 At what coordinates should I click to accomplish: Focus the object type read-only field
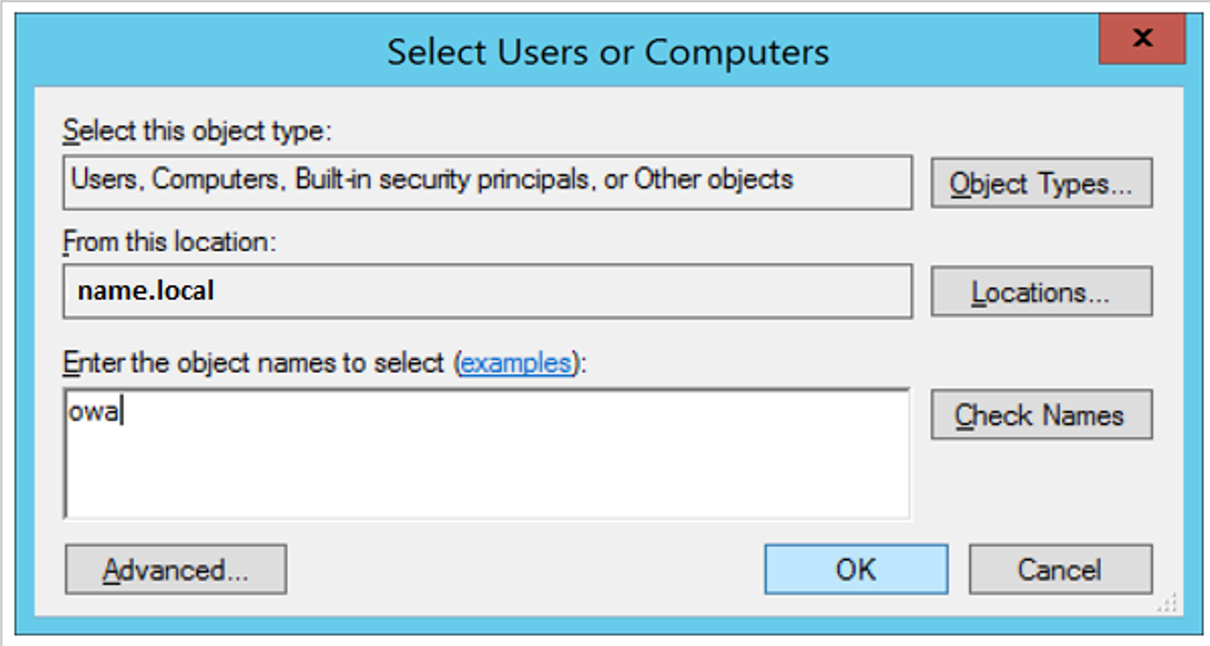(487, 182)
